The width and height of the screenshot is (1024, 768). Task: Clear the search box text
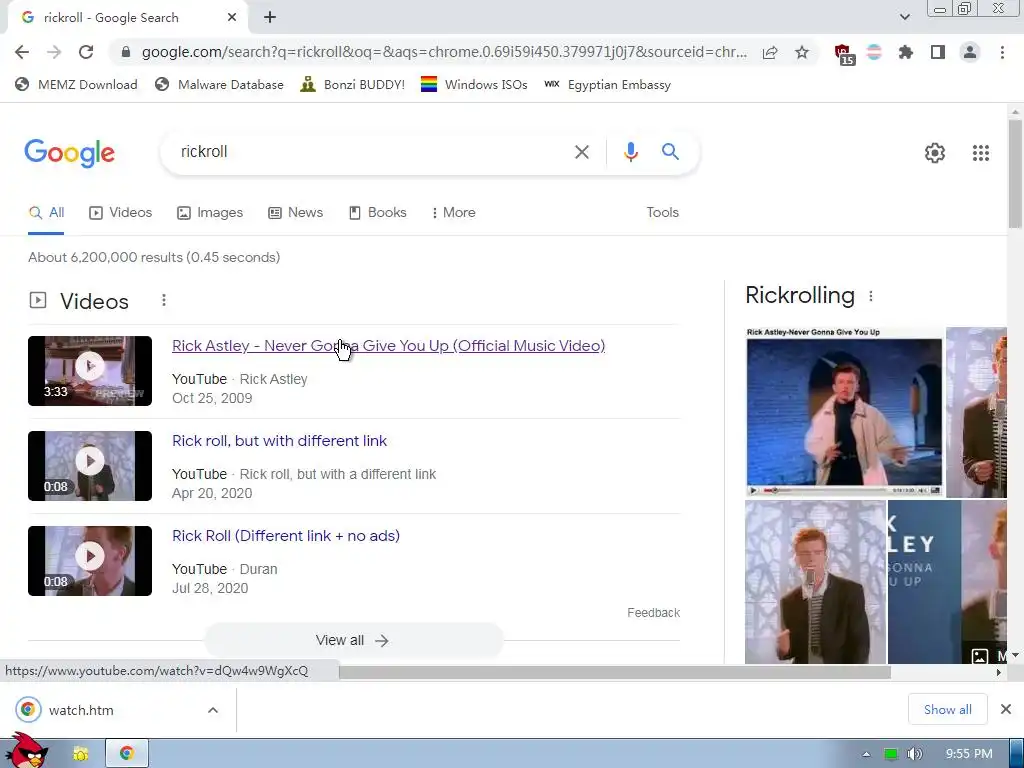(x=581, y=152)
